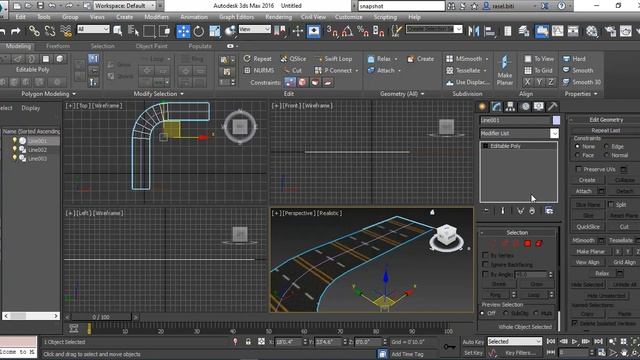Open the key mode Selected dropdown
This screenshot has width=640, height=360.
(x=514, y=341)
